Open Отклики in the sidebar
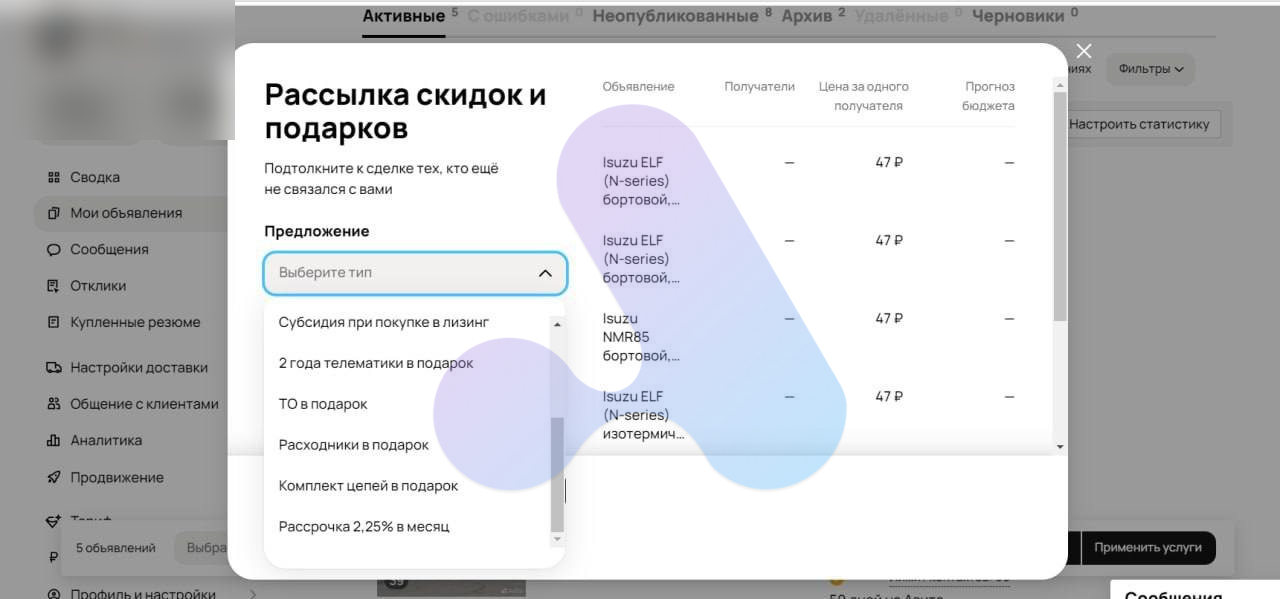 click(98, 286)
